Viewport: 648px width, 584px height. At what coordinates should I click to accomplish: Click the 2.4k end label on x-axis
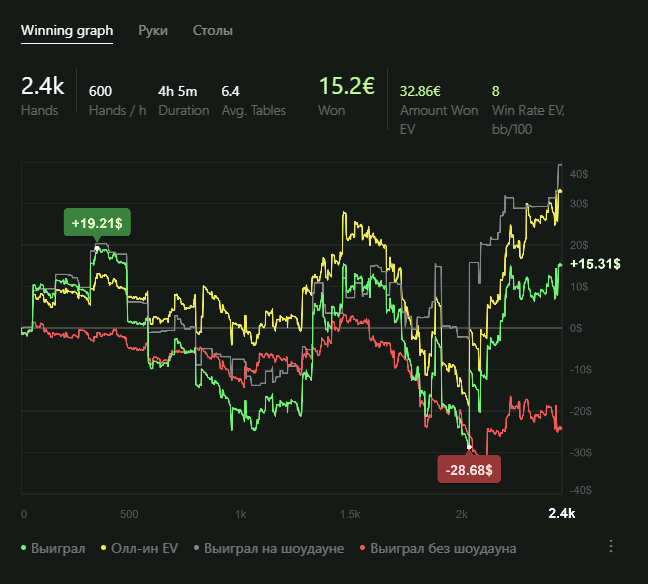[562, 513]
